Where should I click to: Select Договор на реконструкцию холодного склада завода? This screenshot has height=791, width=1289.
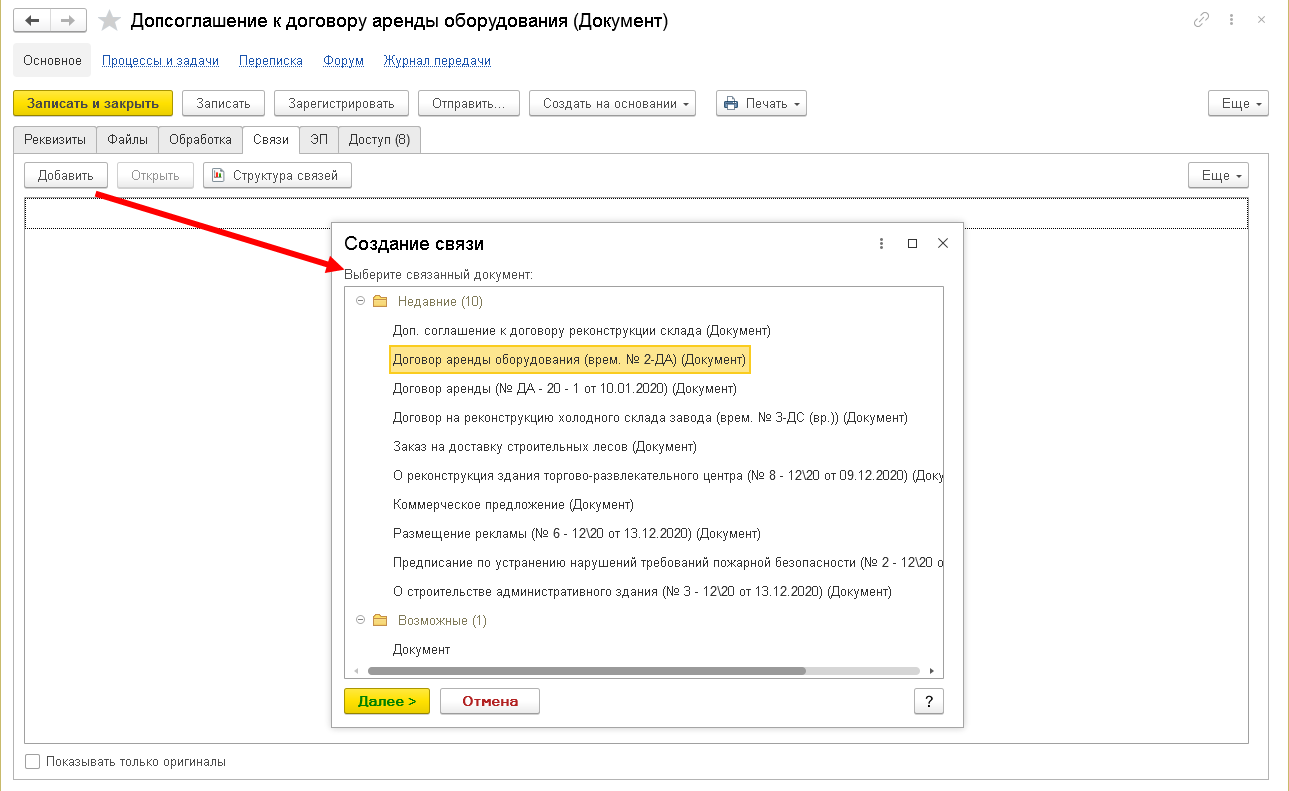[x=650, y=417]
